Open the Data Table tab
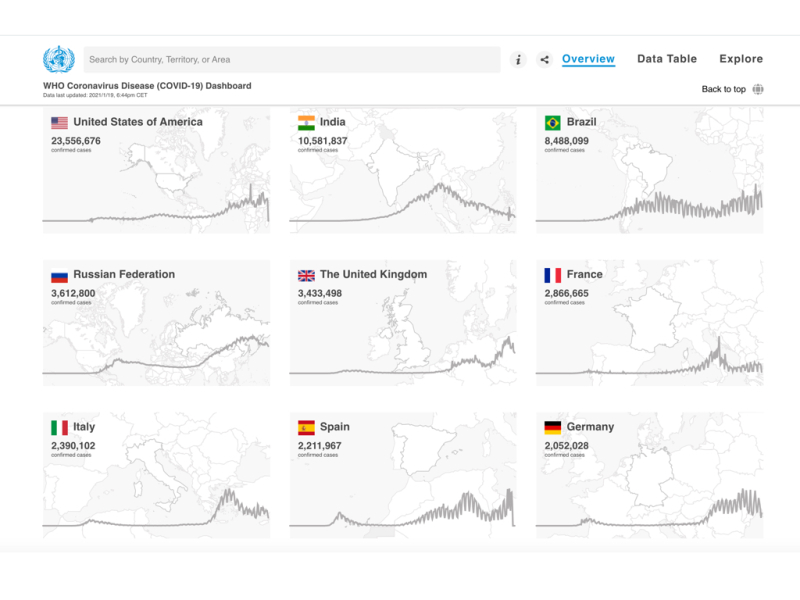This screenshot has width=800, height=600. click(667, 59)
